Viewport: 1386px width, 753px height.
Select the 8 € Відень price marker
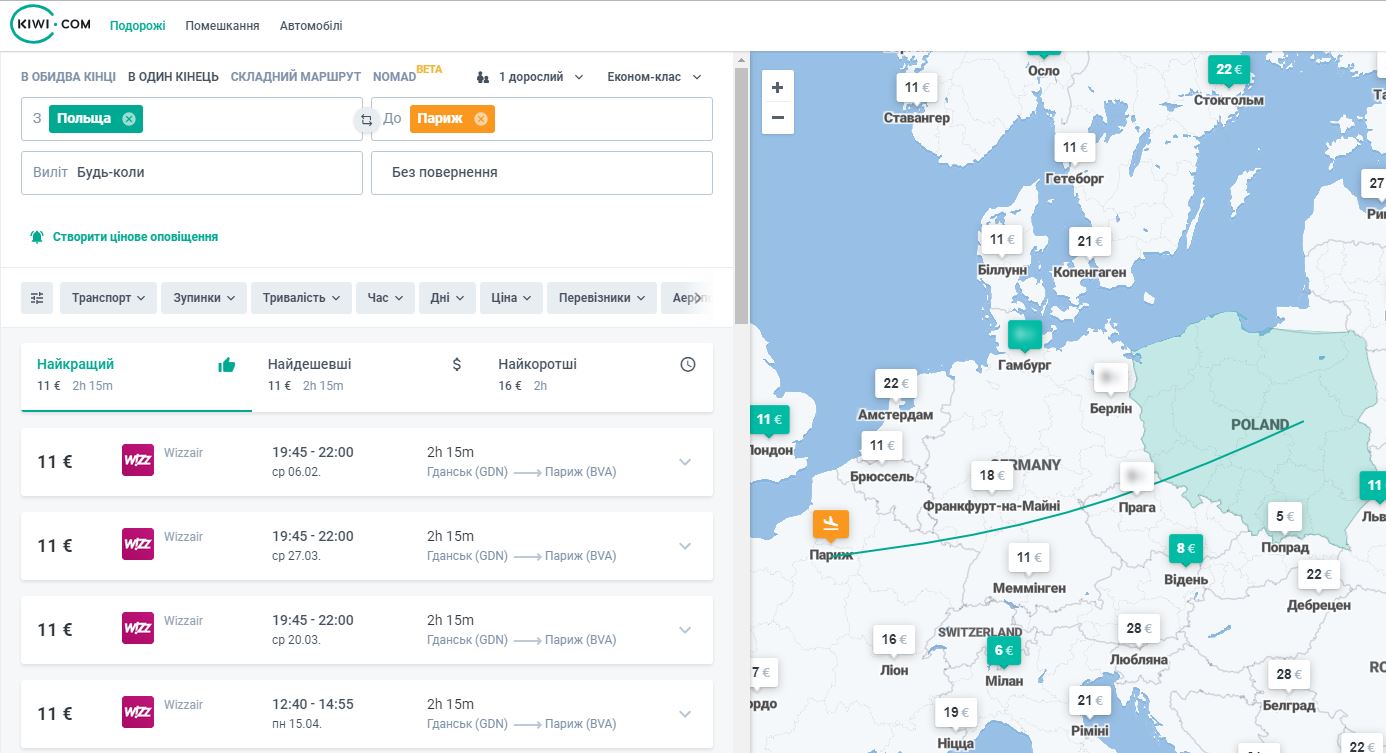pos(1187,549)
